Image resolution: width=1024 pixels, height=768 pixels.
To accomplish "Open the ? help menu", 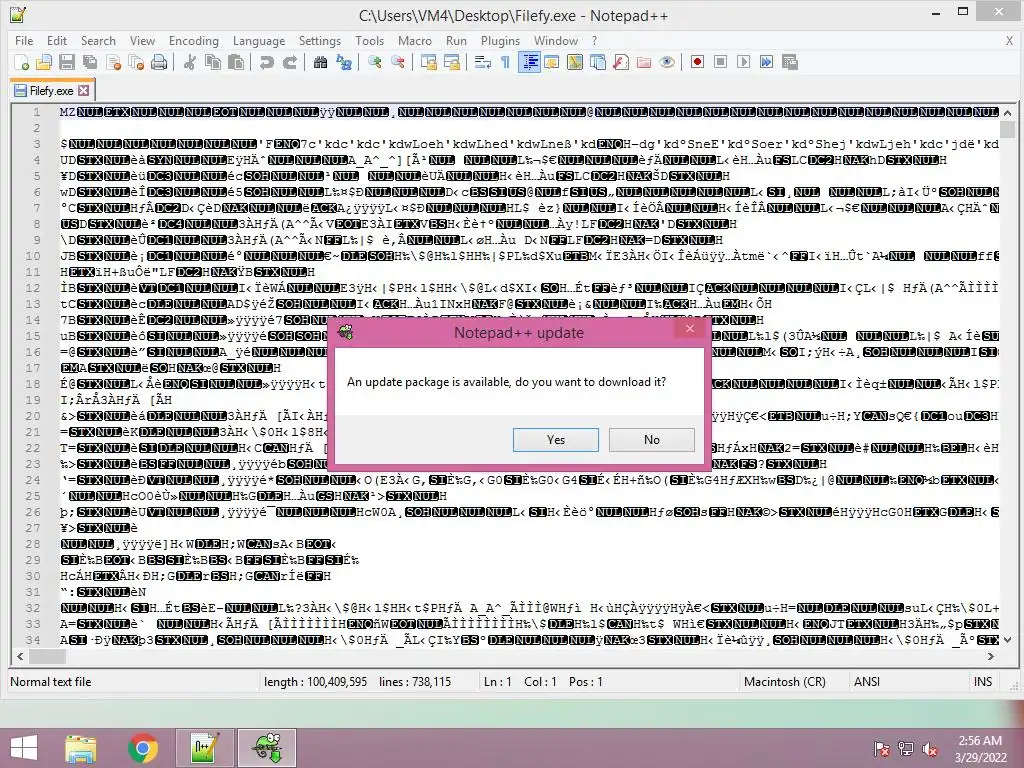I will [594, 40].
